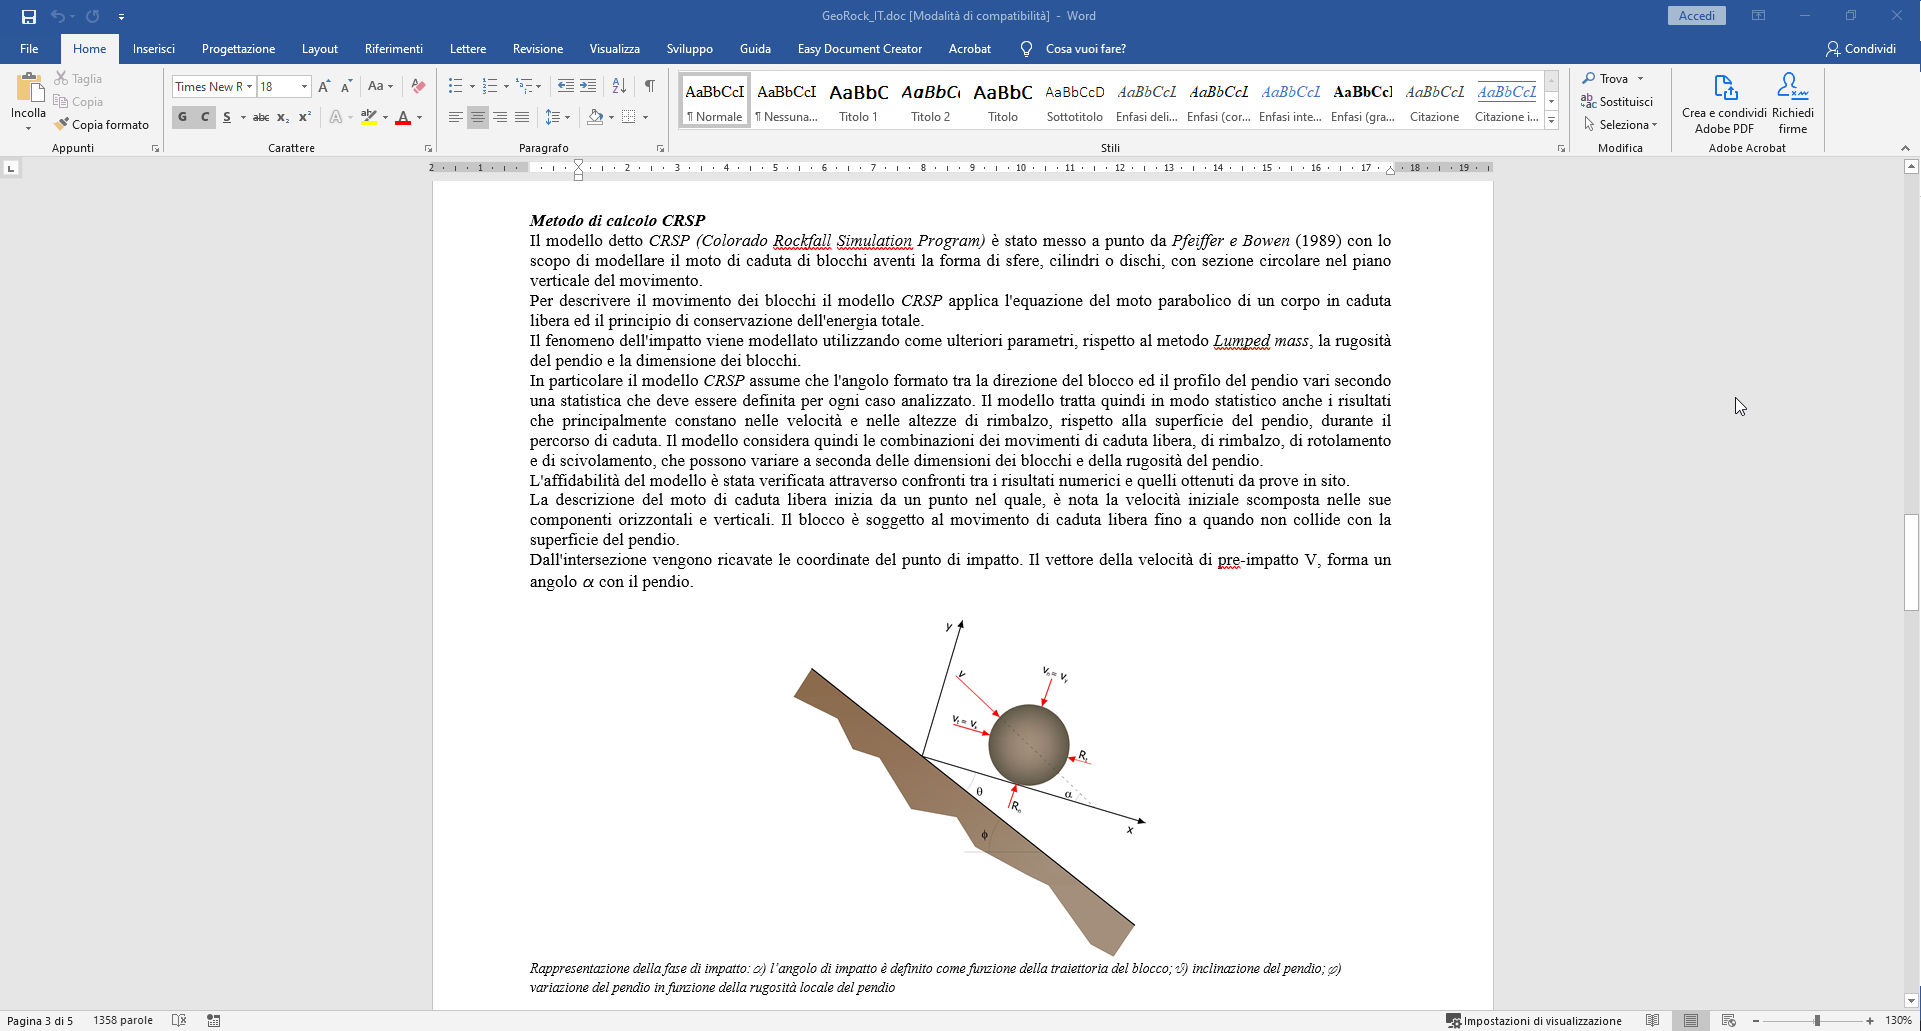Toggle italic (C) formatting
Screen dimensions: 1921x1031
(205, 117)
